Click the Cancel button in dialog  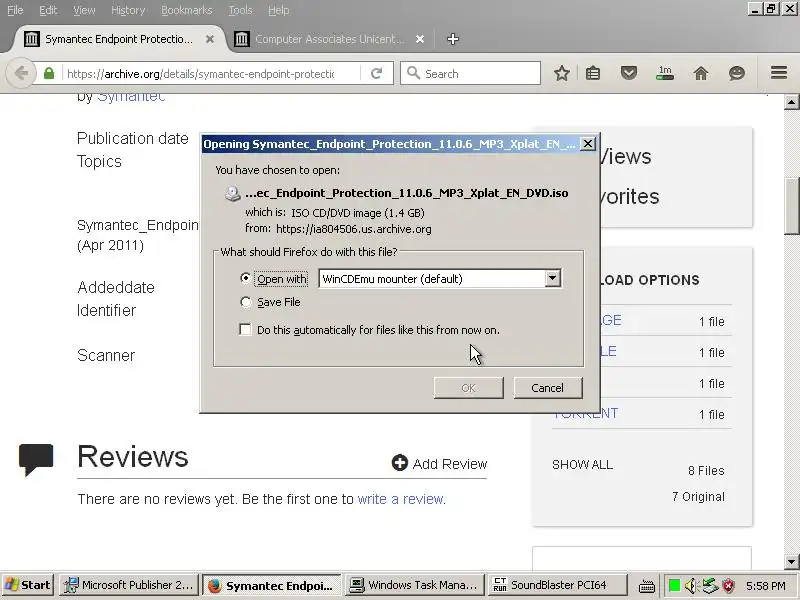(547, 388)
